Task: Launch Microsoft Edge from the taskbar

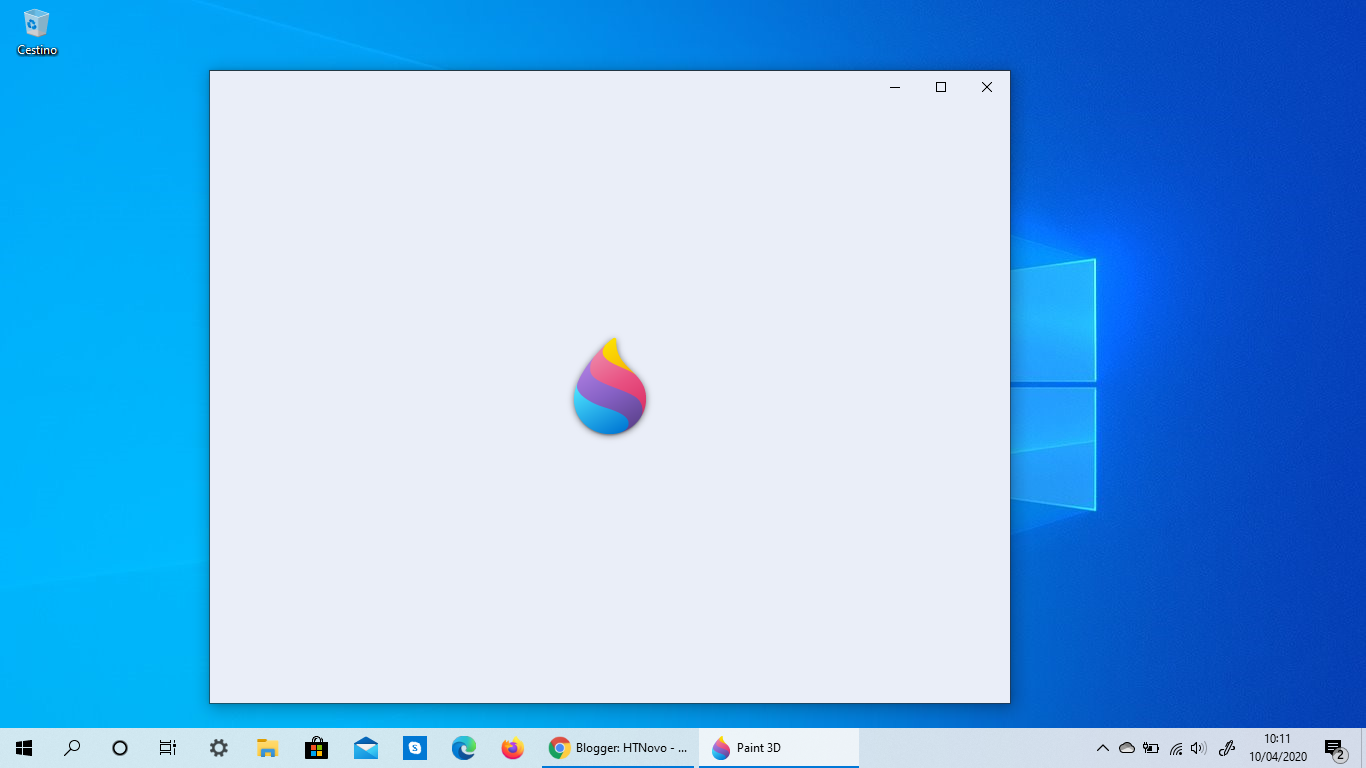Action: click(463, 748)
